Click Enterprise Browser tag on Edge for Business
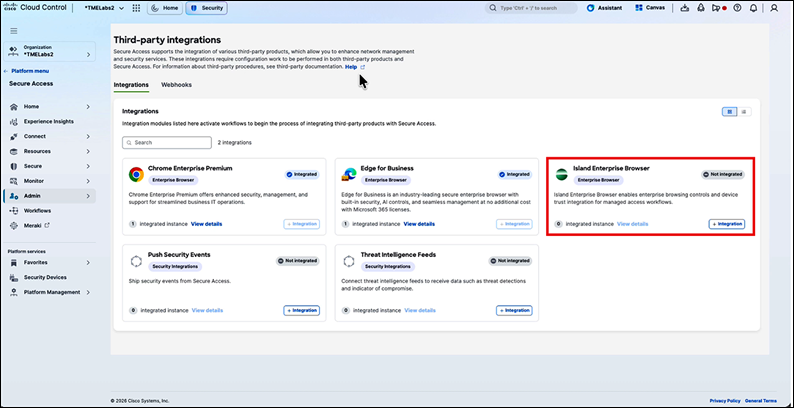This screenshot has height=408, width=794. point(386,180)
